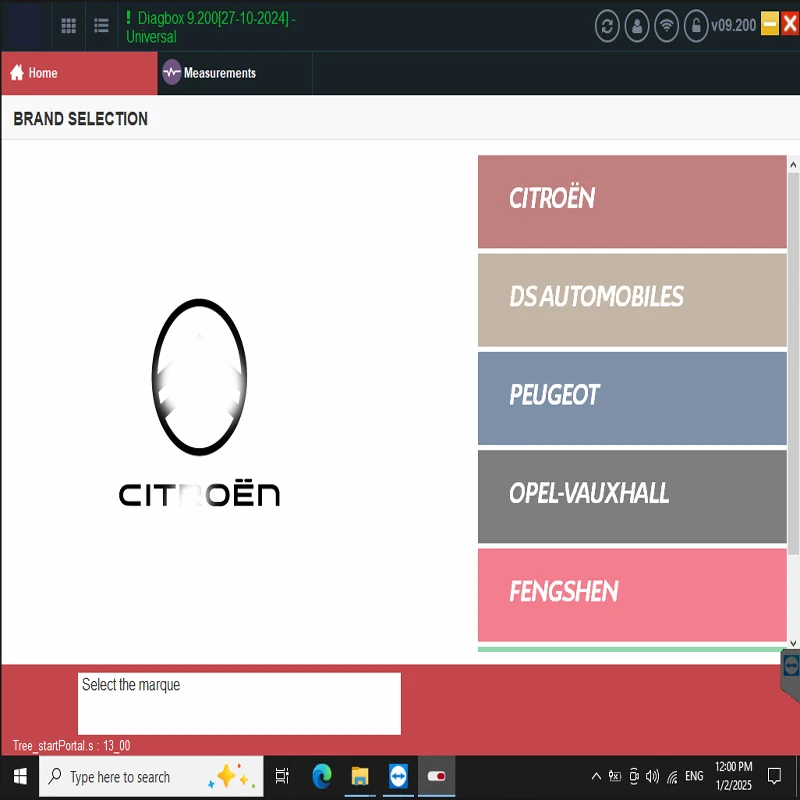Open the grid view icon in header
The width and height of the screenshot is (800, 800).
tap(68, 26)
